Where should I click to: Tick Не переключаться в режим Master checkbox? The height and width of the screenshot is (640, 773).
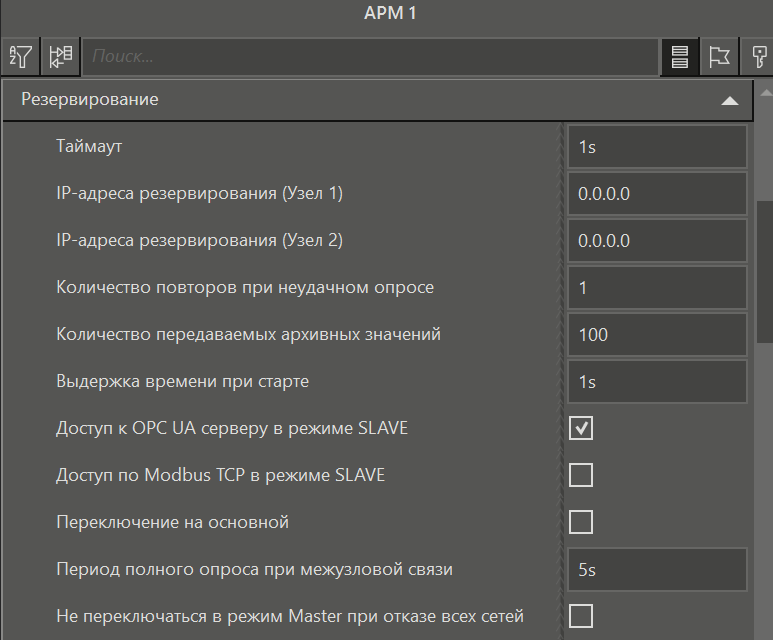[x=581, y=615]
